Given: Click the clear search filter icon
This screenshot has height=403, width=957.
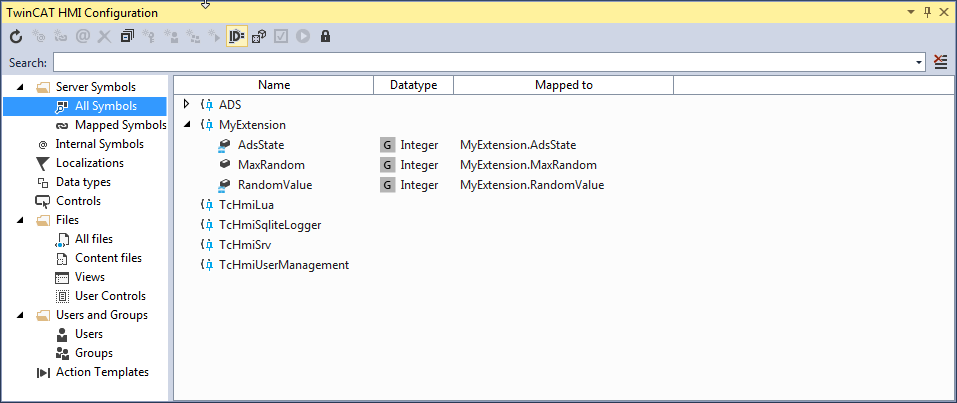Looking at the screenshot, I should (x=941, y=62).
